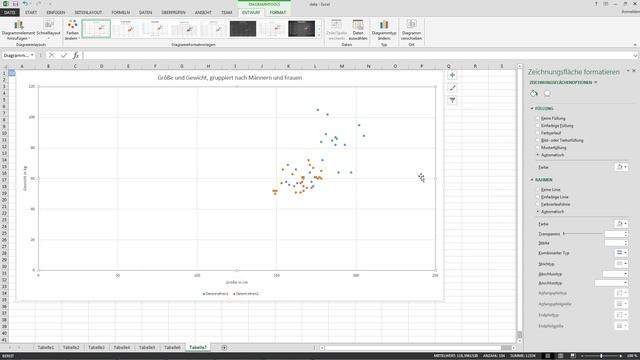Switch to sheet Tabelle1
640x360 pixels.
pyautogui.click(x=46, y=347)
